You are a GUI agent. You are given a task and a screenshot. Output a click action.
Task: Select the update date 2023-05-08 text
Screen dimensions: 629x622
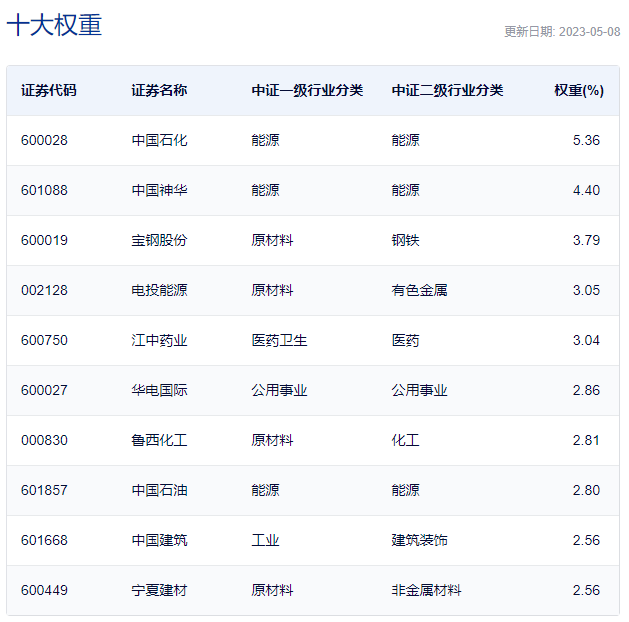[589, 32]
